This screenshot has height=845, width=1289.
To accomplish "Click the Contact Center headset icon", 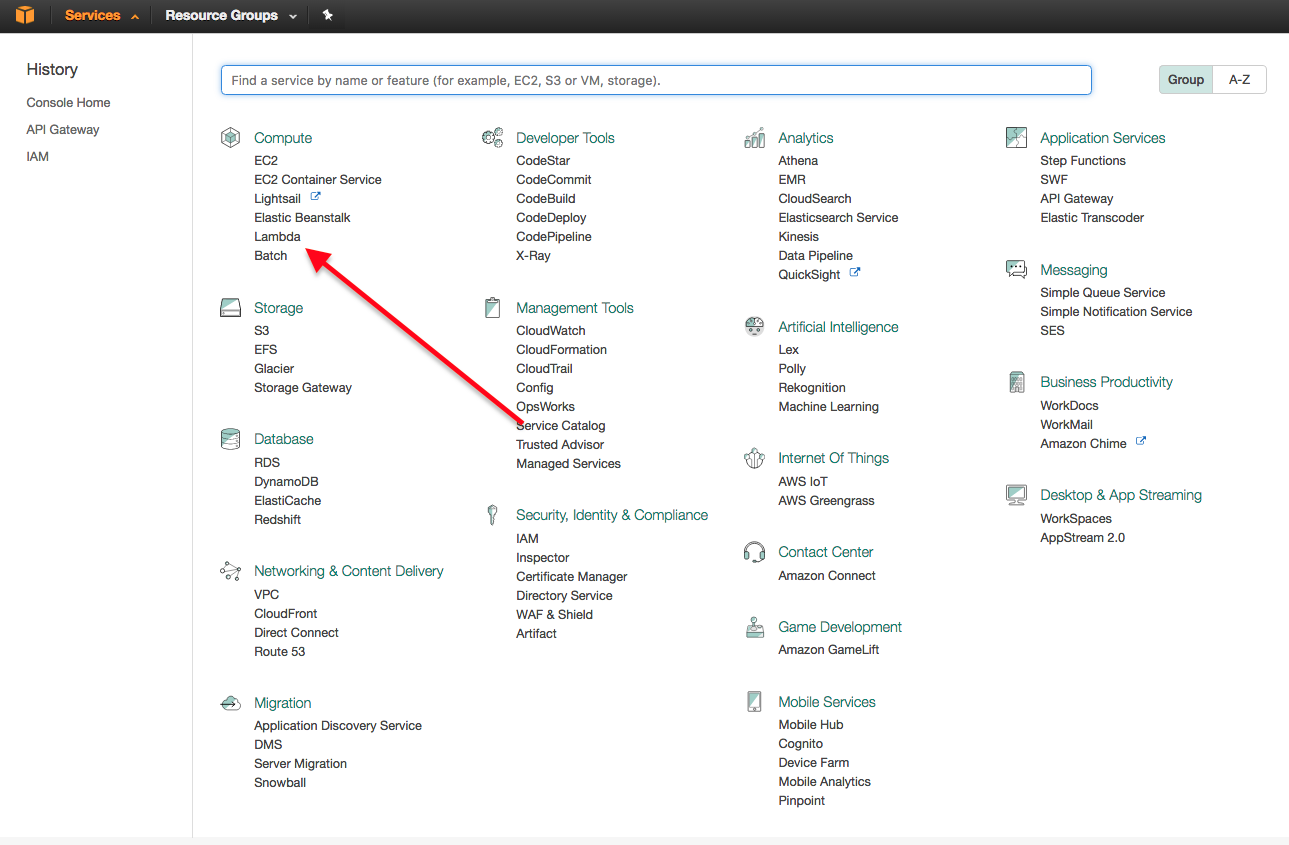I will (755, 552).
